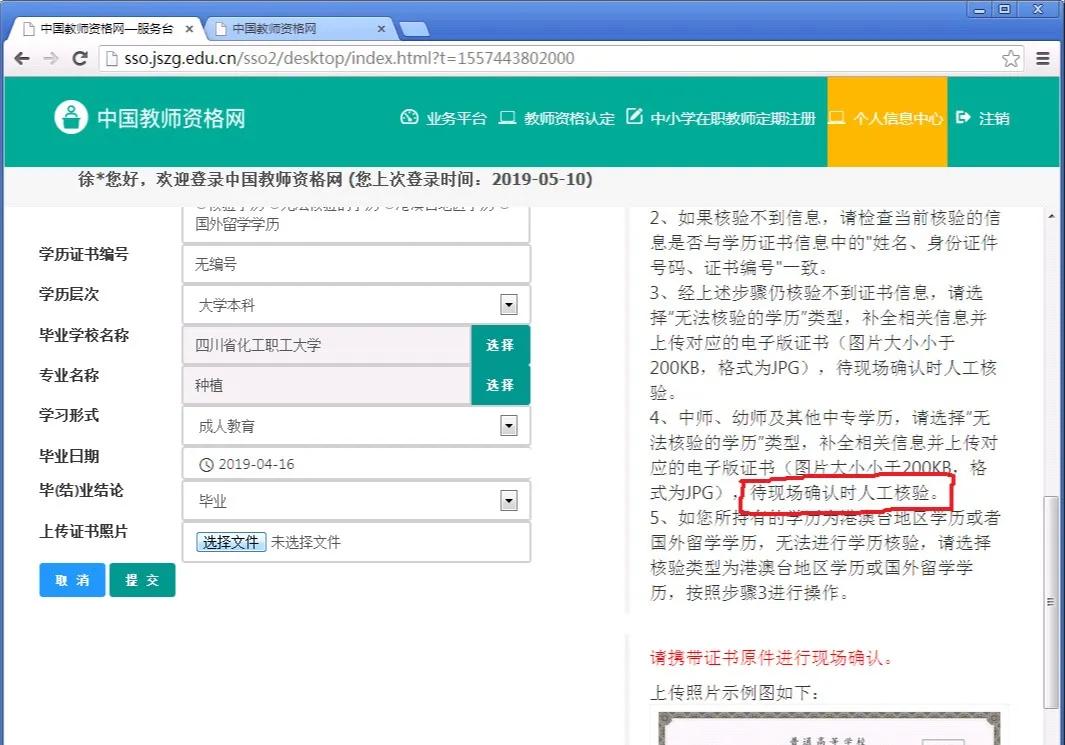Click the 业务平台 globe icon

[x=410, y=116]
